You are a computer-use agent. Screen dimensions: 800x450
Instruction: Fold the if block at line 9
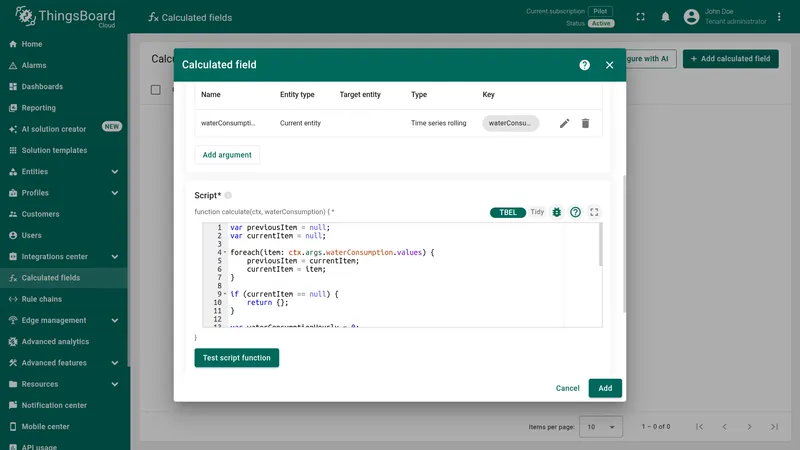click(x=225, y=294)
